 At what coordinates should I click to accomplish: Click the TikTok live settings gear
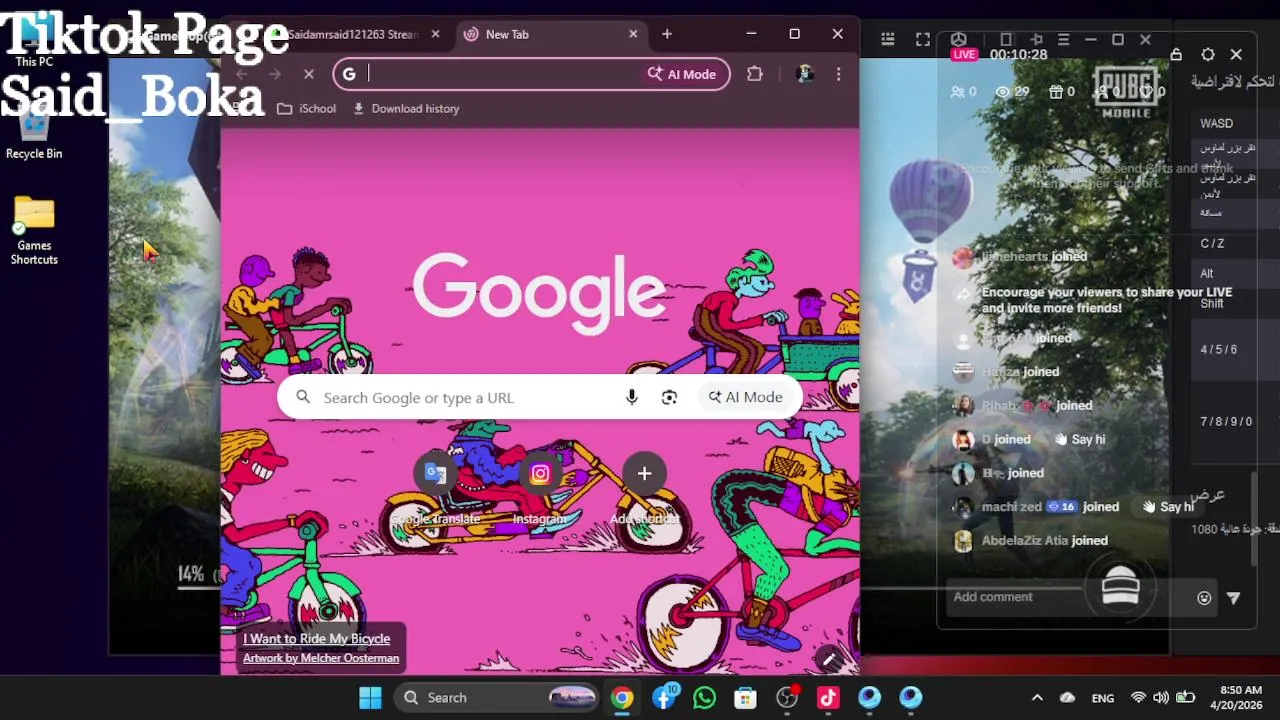(1208, 55)
